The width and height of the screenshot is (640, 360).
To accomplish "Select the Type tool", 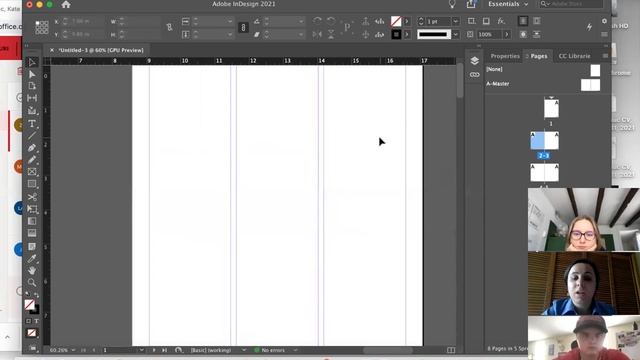I will point(32,124).
